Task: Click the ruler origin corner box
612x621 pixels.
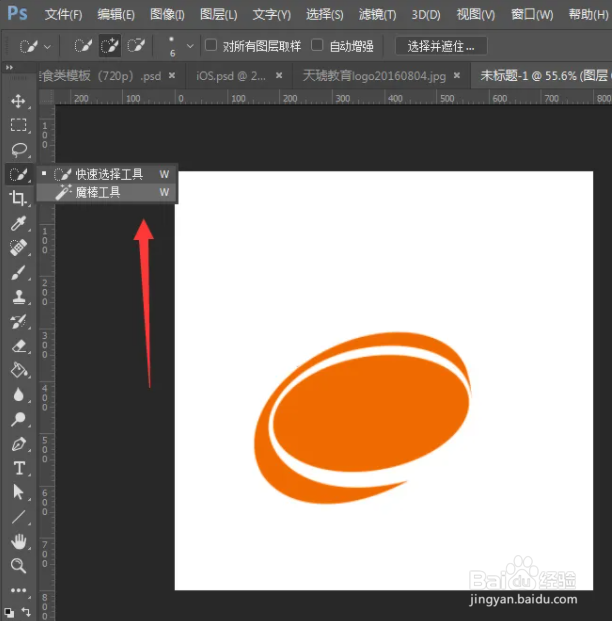Action: click(47, 97)
